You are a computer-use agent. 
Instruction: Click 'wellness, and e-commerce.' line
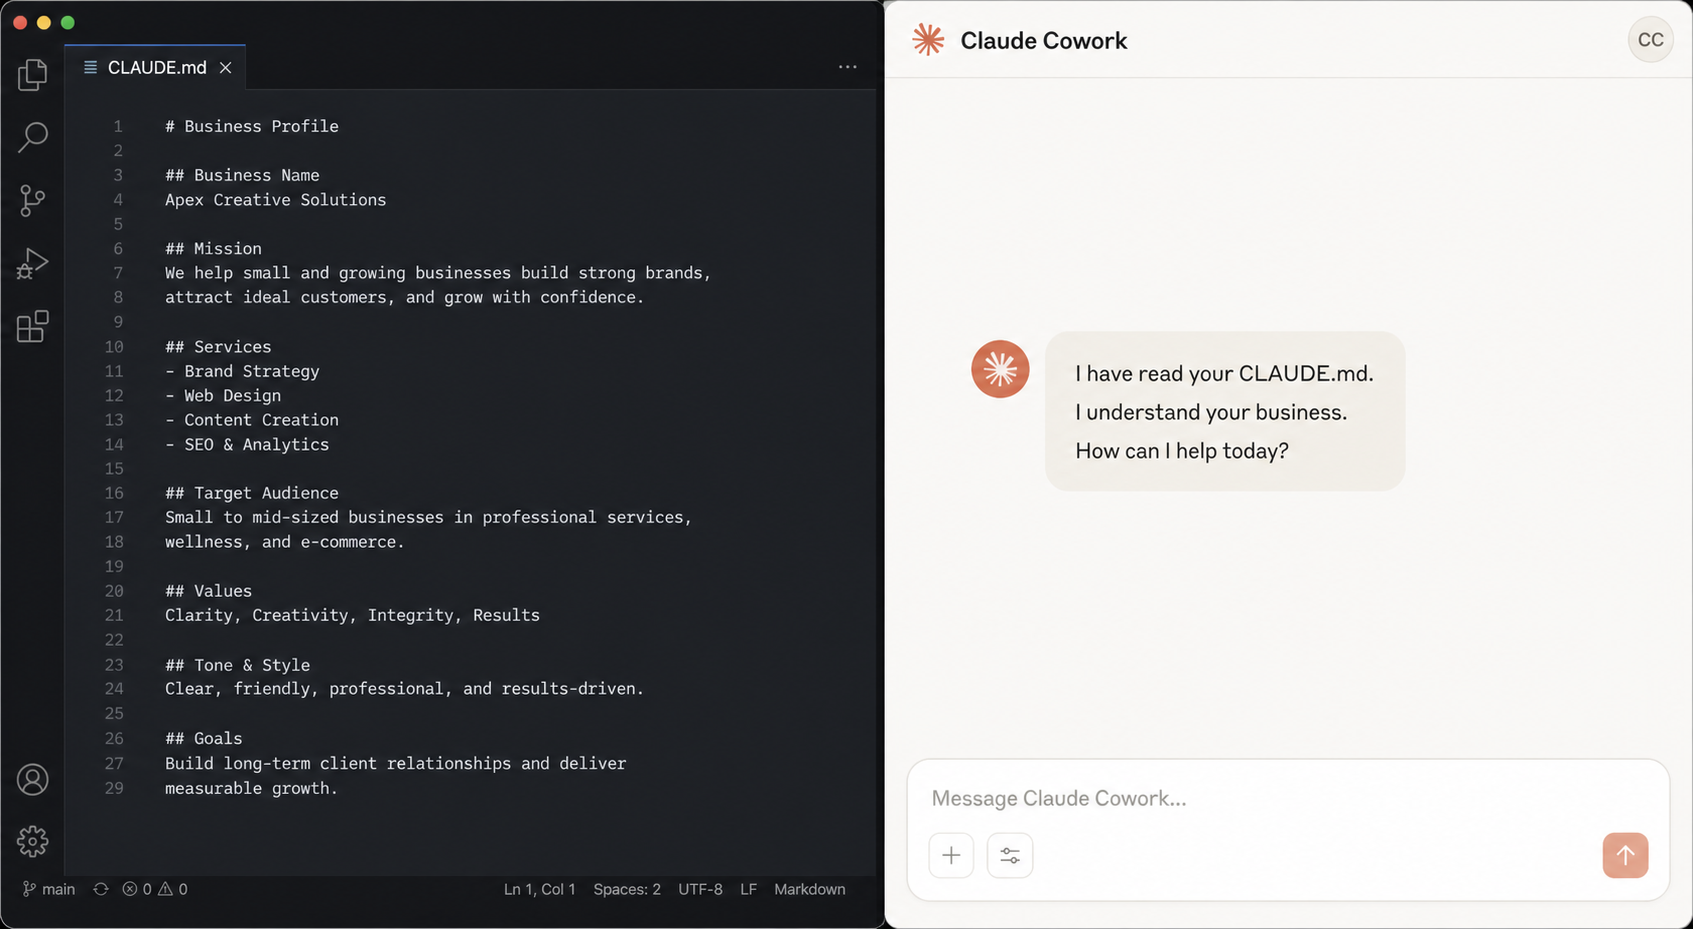point(285,542)
